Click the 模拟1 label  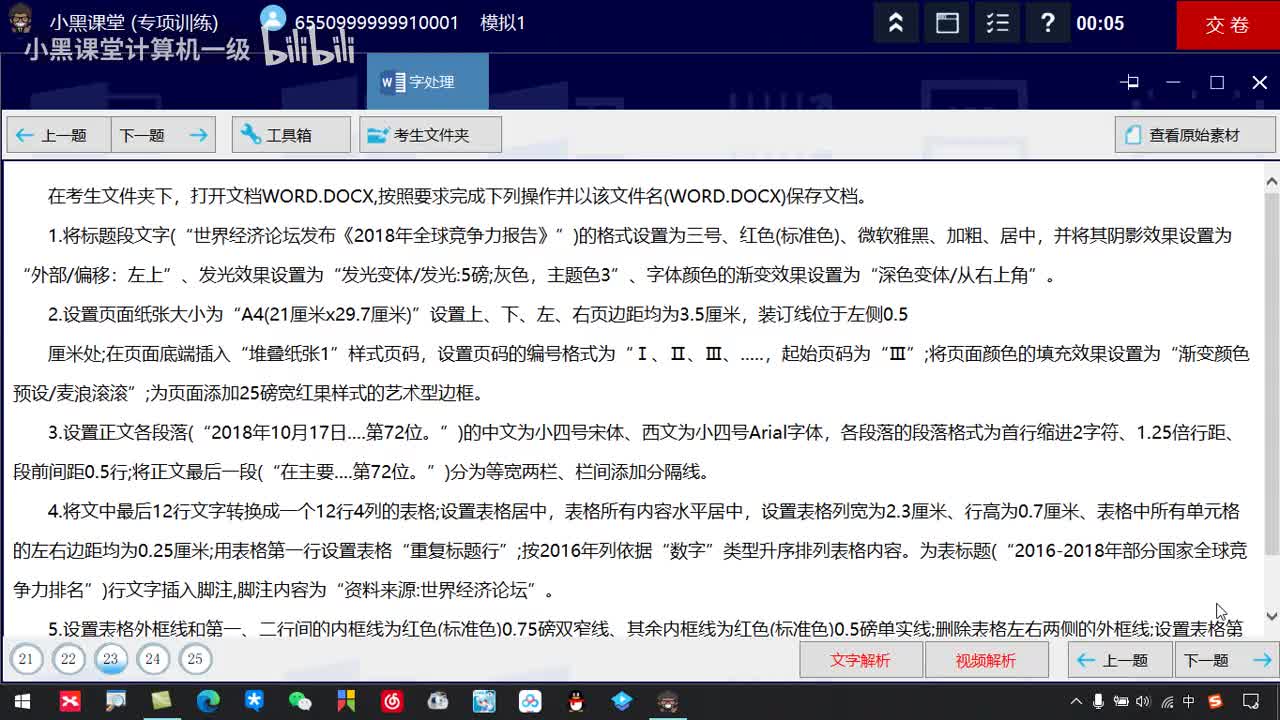coord(503,23)
